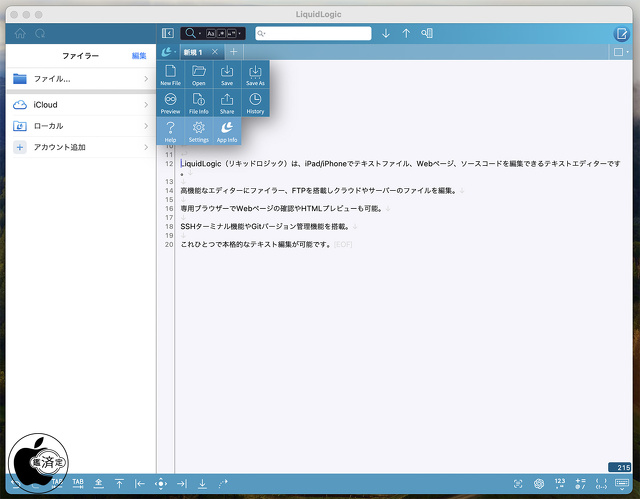Open the 123 numbers input panel
Screen dimensions: 640x499
560,483
